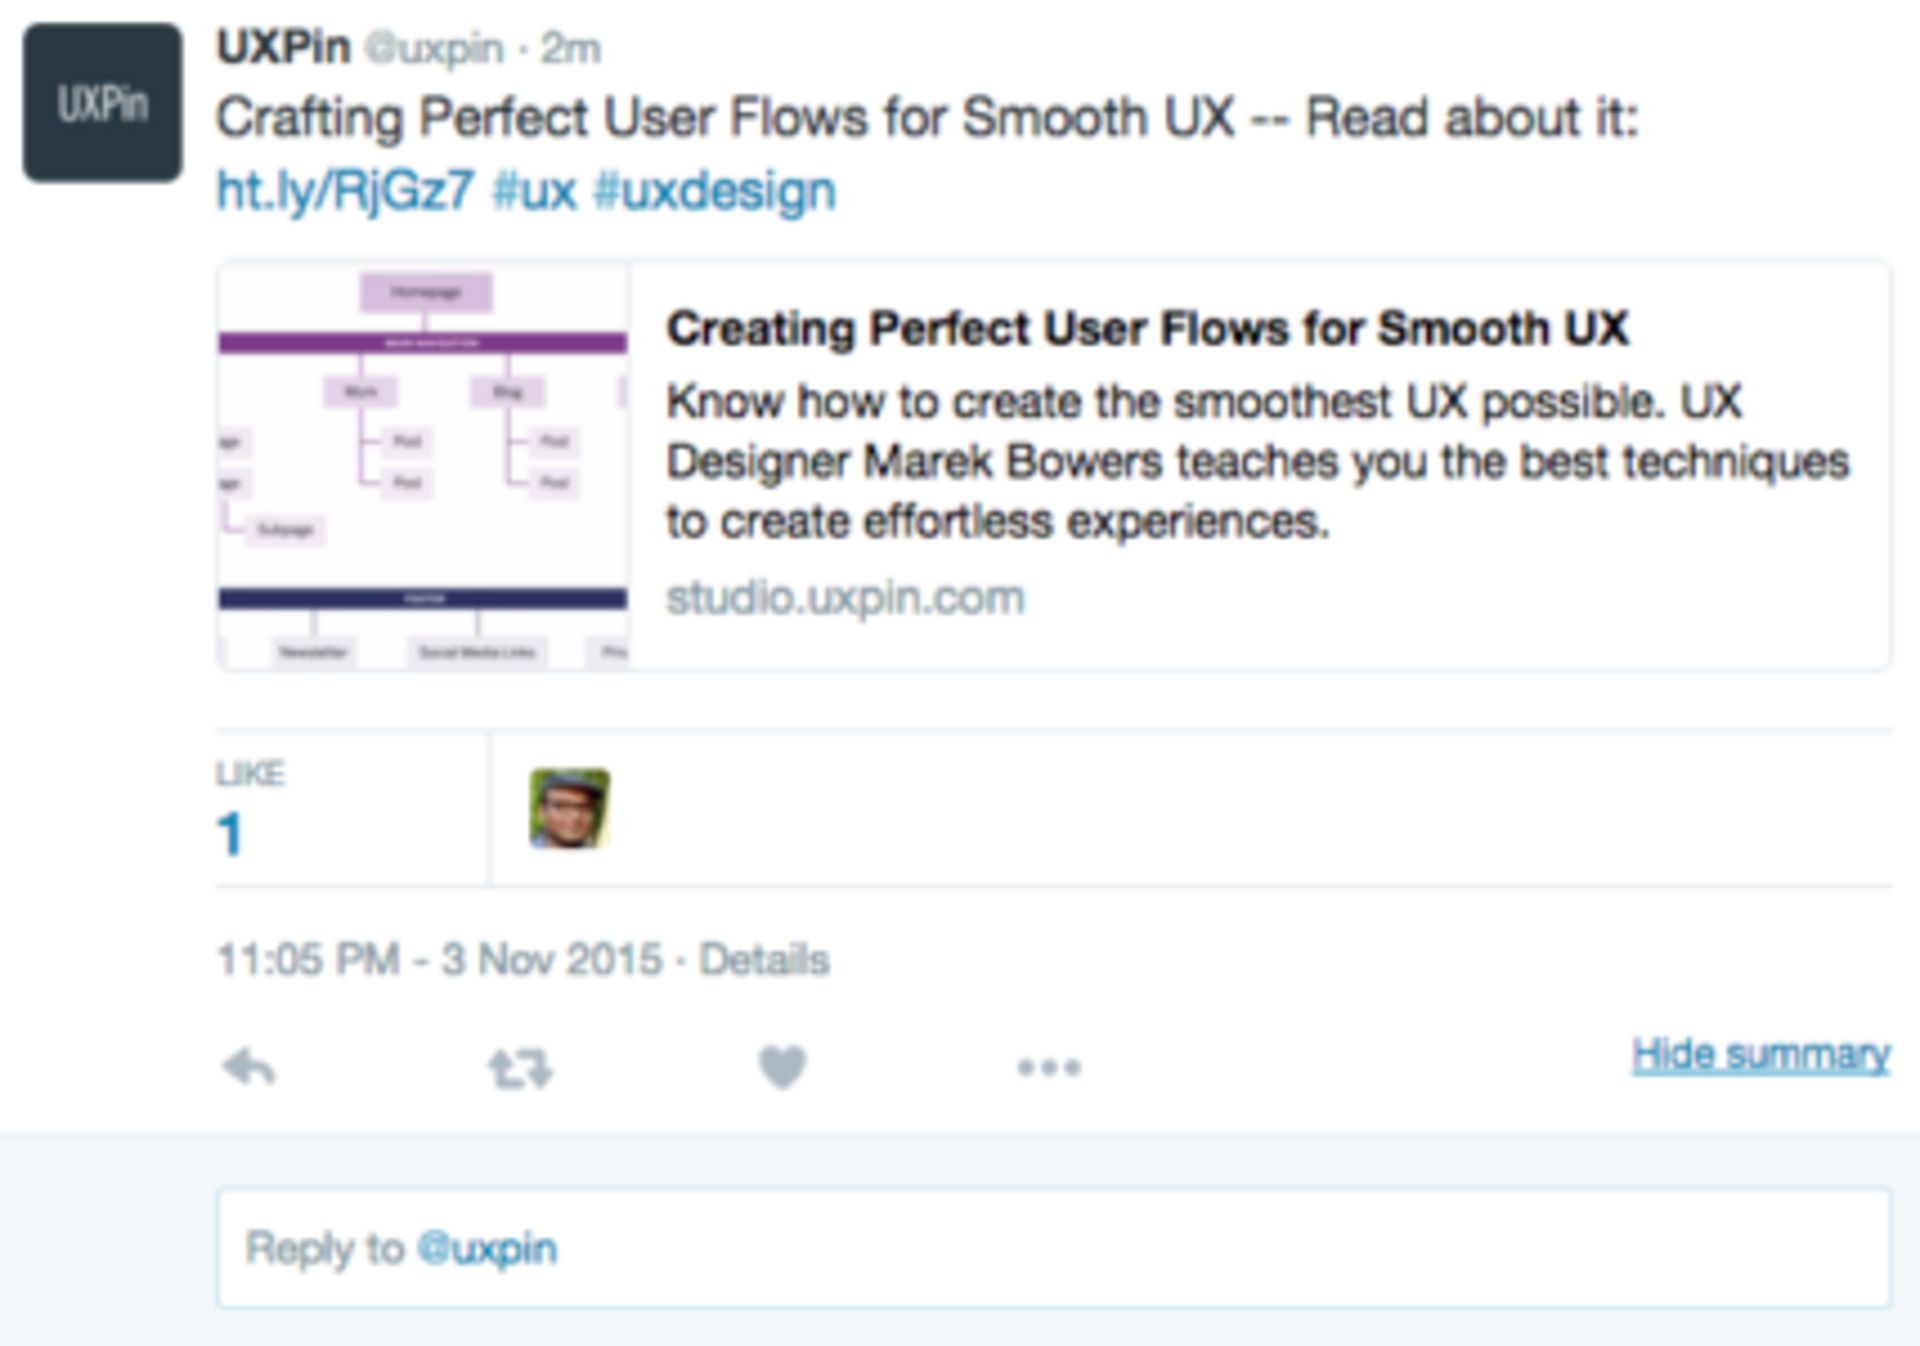View the like count of 1

231,834
